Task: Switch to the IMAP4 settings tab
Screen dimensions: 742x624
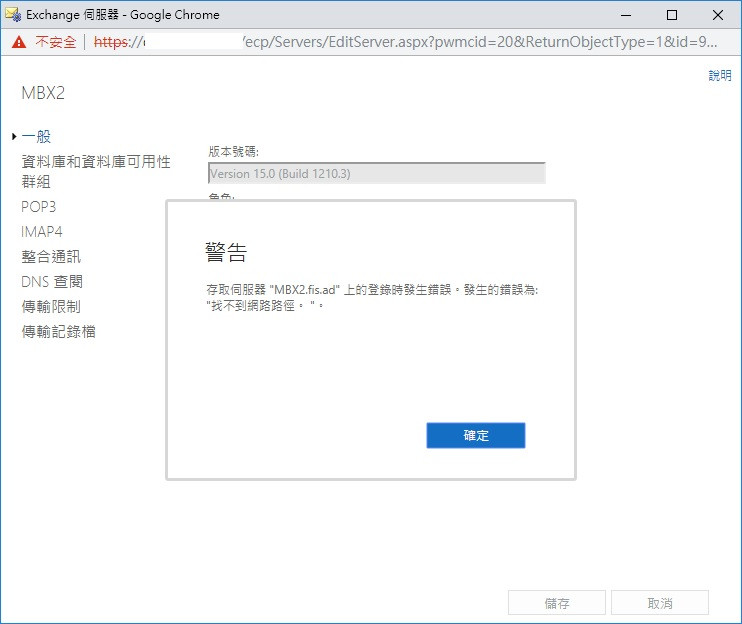Action: pos(42,232)
